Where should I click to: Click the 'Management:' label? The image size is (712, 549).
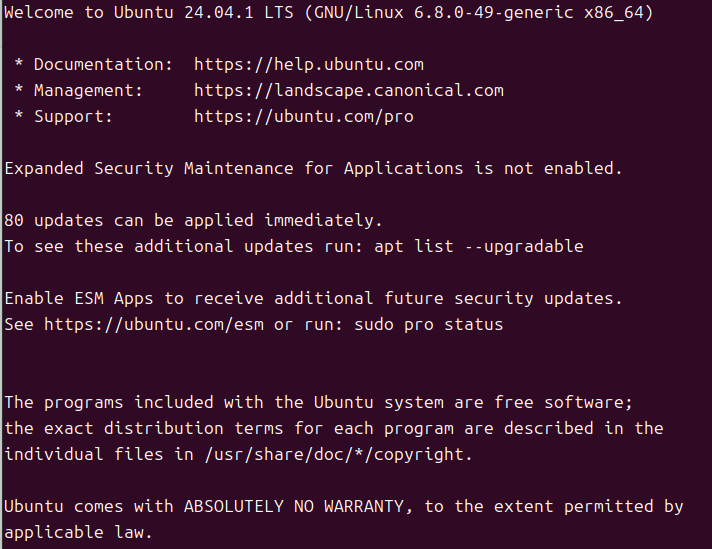(89, 90)
